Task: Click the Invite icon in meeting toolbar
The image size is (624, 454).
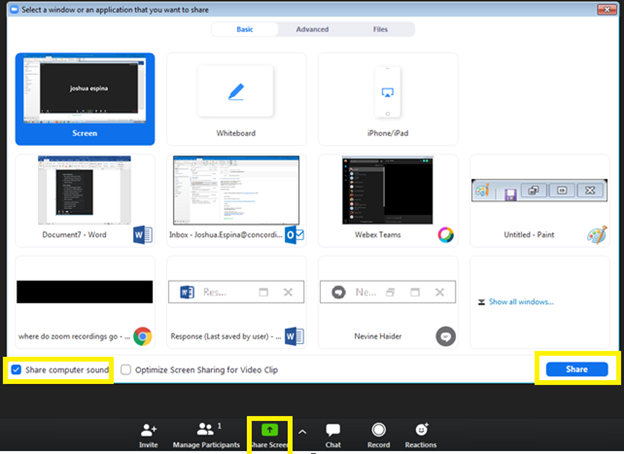Action: point(149,431)
